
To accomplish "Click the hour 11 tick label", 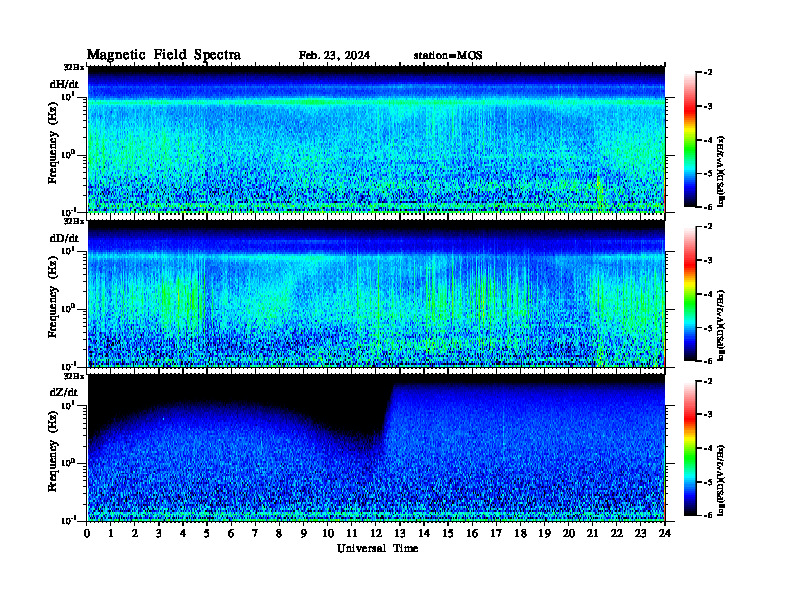I will pos(352,533).
